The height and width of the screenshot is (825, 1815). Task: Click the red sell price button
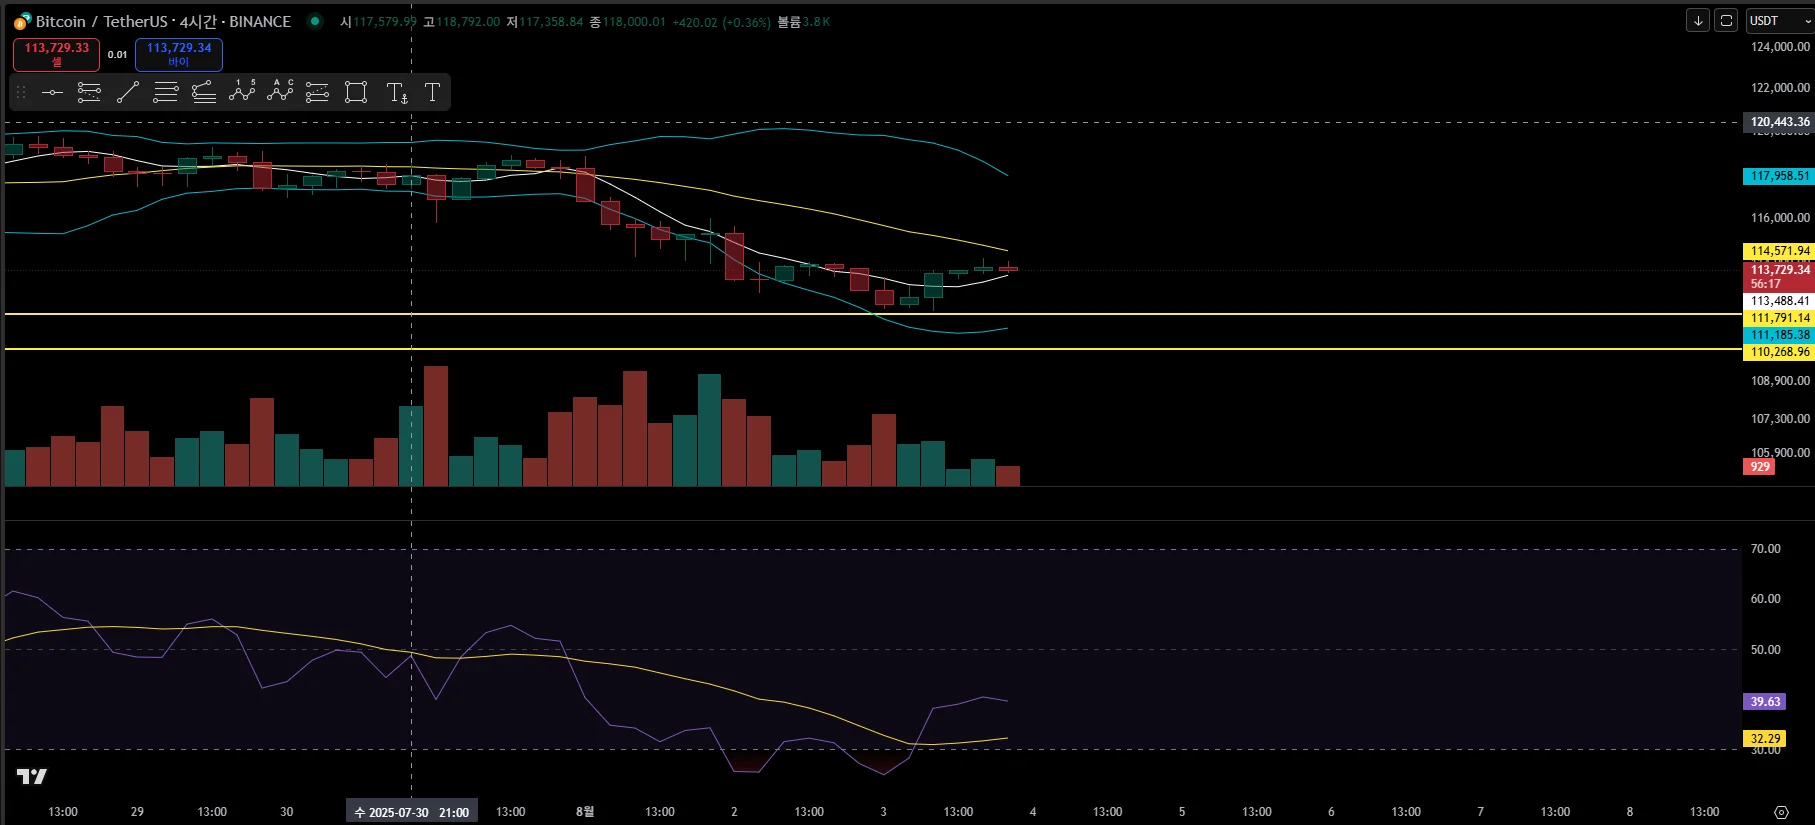(x=56, y=54)
